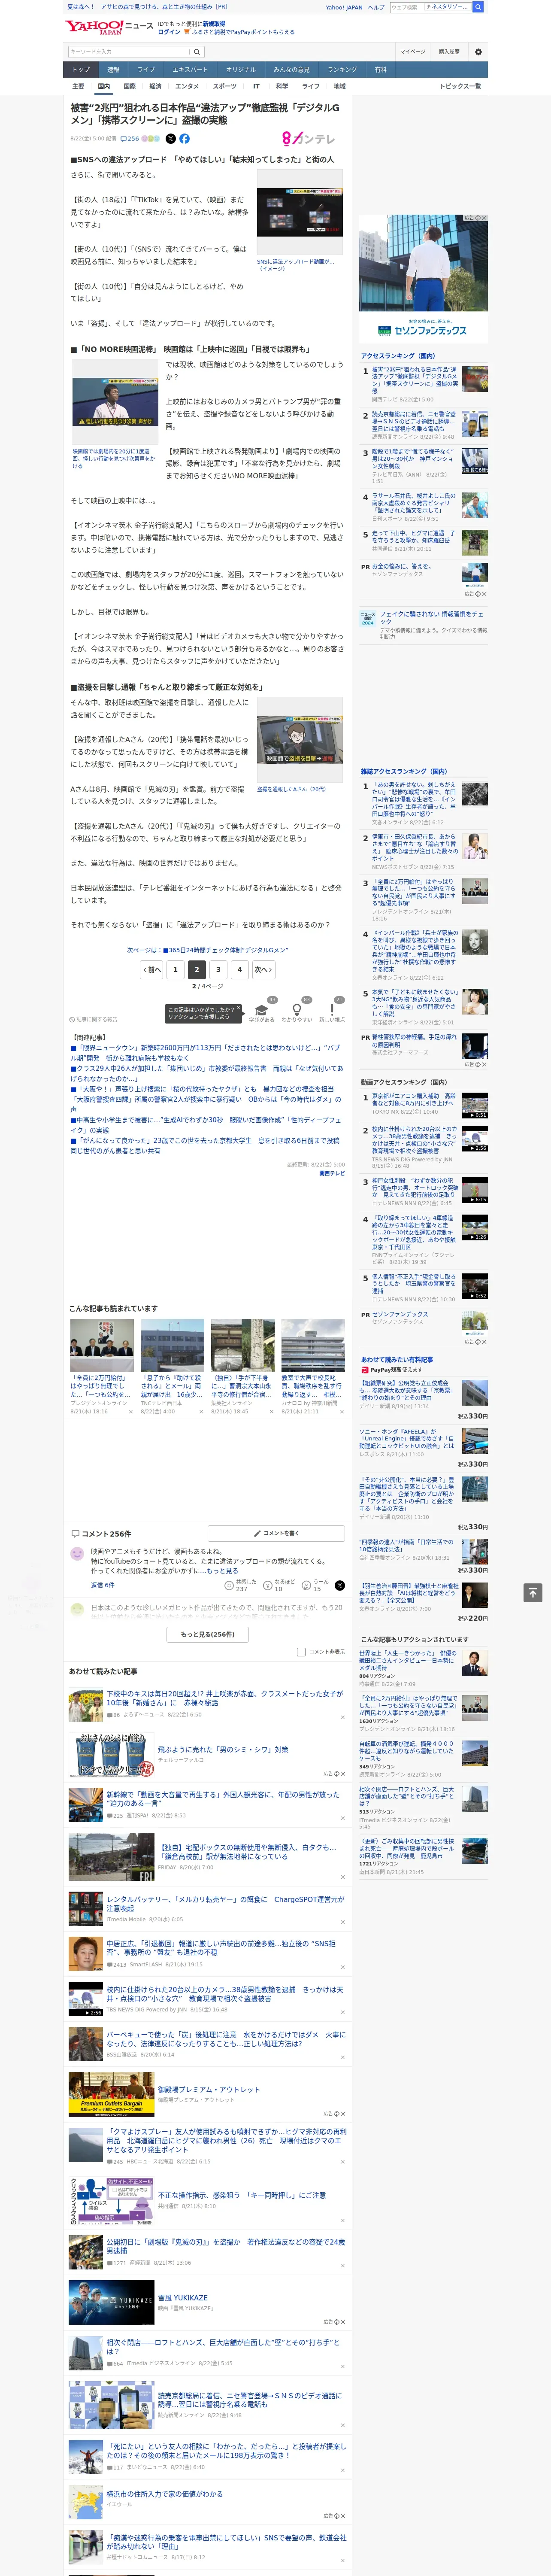Click the 記事に関する報告 report link
This screenshot has height=2576, width=551.
[94, 1019]
